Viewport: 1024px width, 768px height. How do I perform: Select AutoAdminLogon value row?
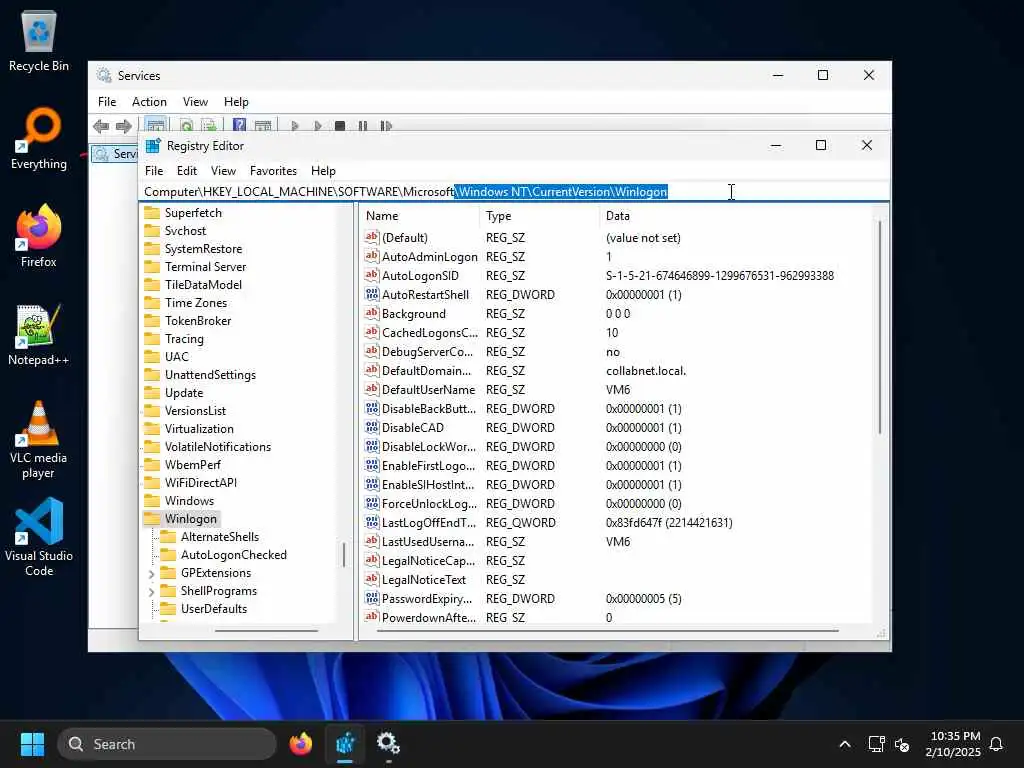click(617, 257)
